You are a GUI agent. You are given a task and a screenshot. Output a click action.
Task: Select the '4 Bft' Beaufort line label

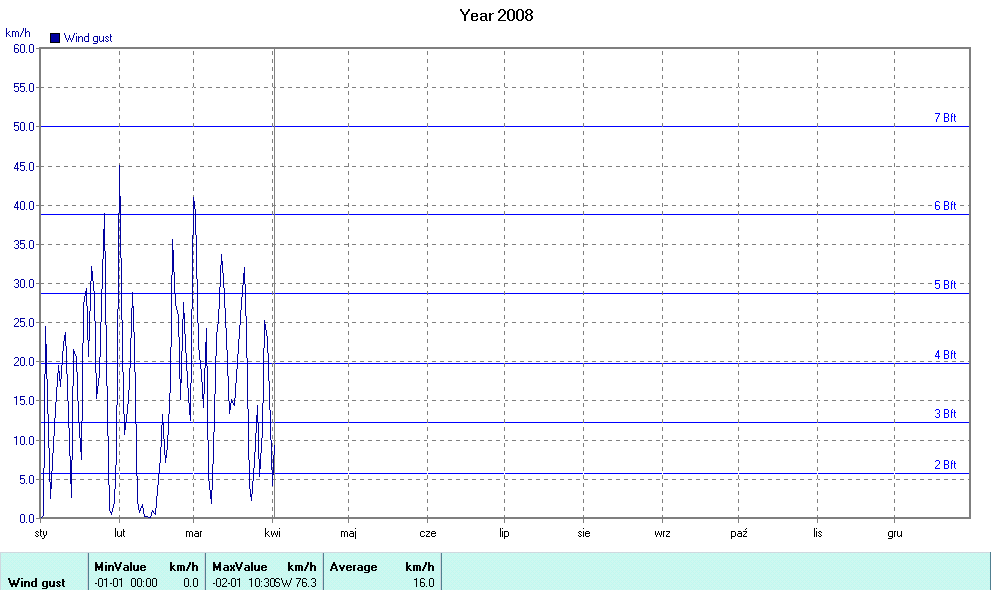coord(945,354)
